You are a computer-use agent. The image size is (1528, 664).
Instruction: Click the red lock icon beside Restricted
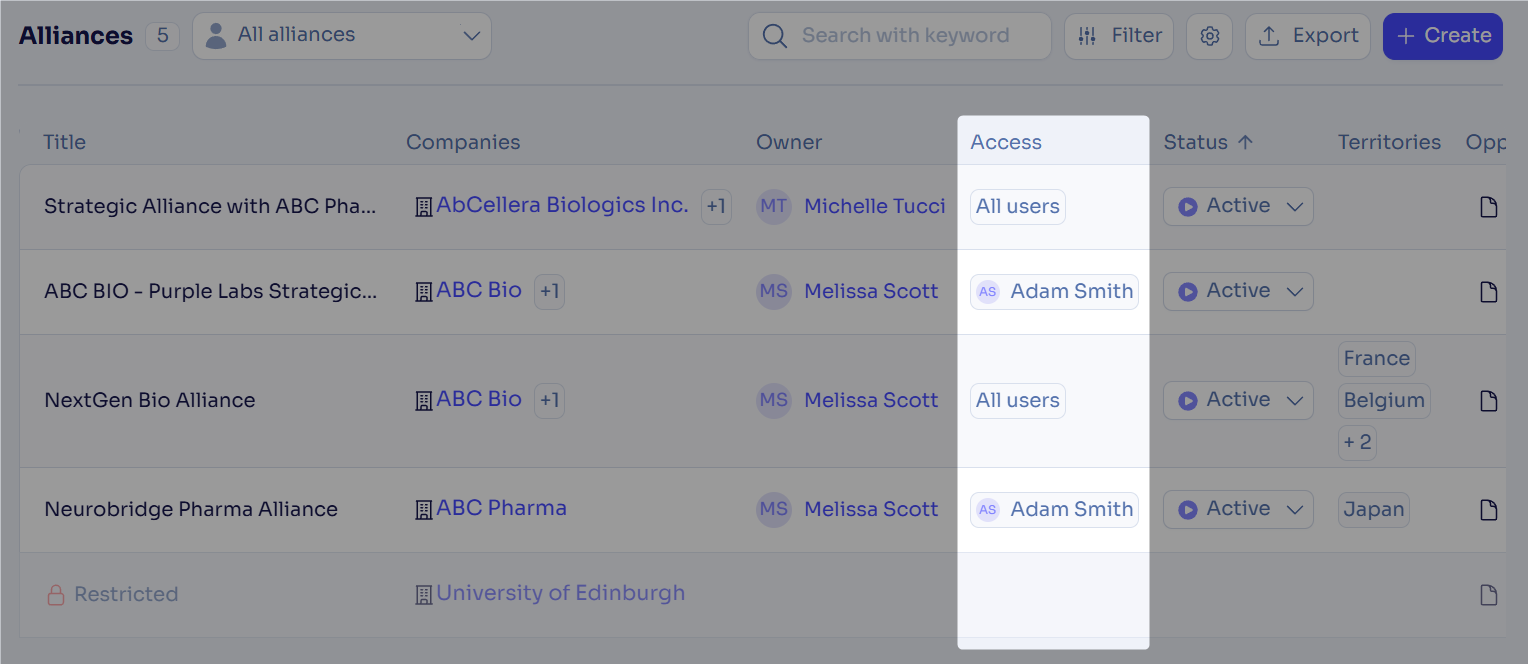56,594
